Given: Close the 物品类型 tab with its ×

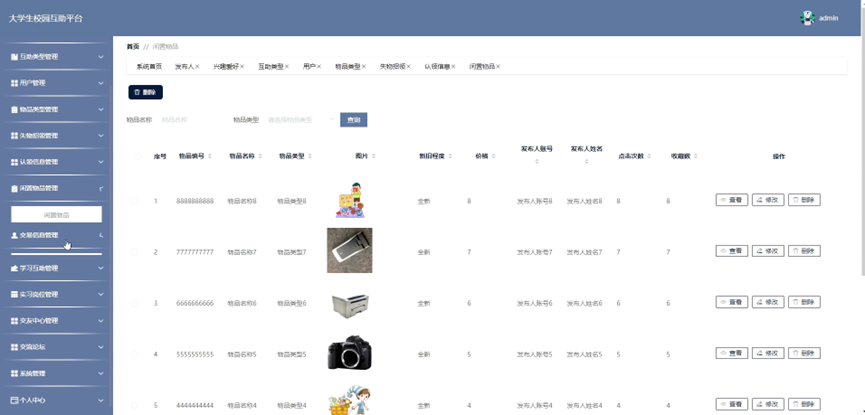Looking at the screenshot, I should click(364, 67).
